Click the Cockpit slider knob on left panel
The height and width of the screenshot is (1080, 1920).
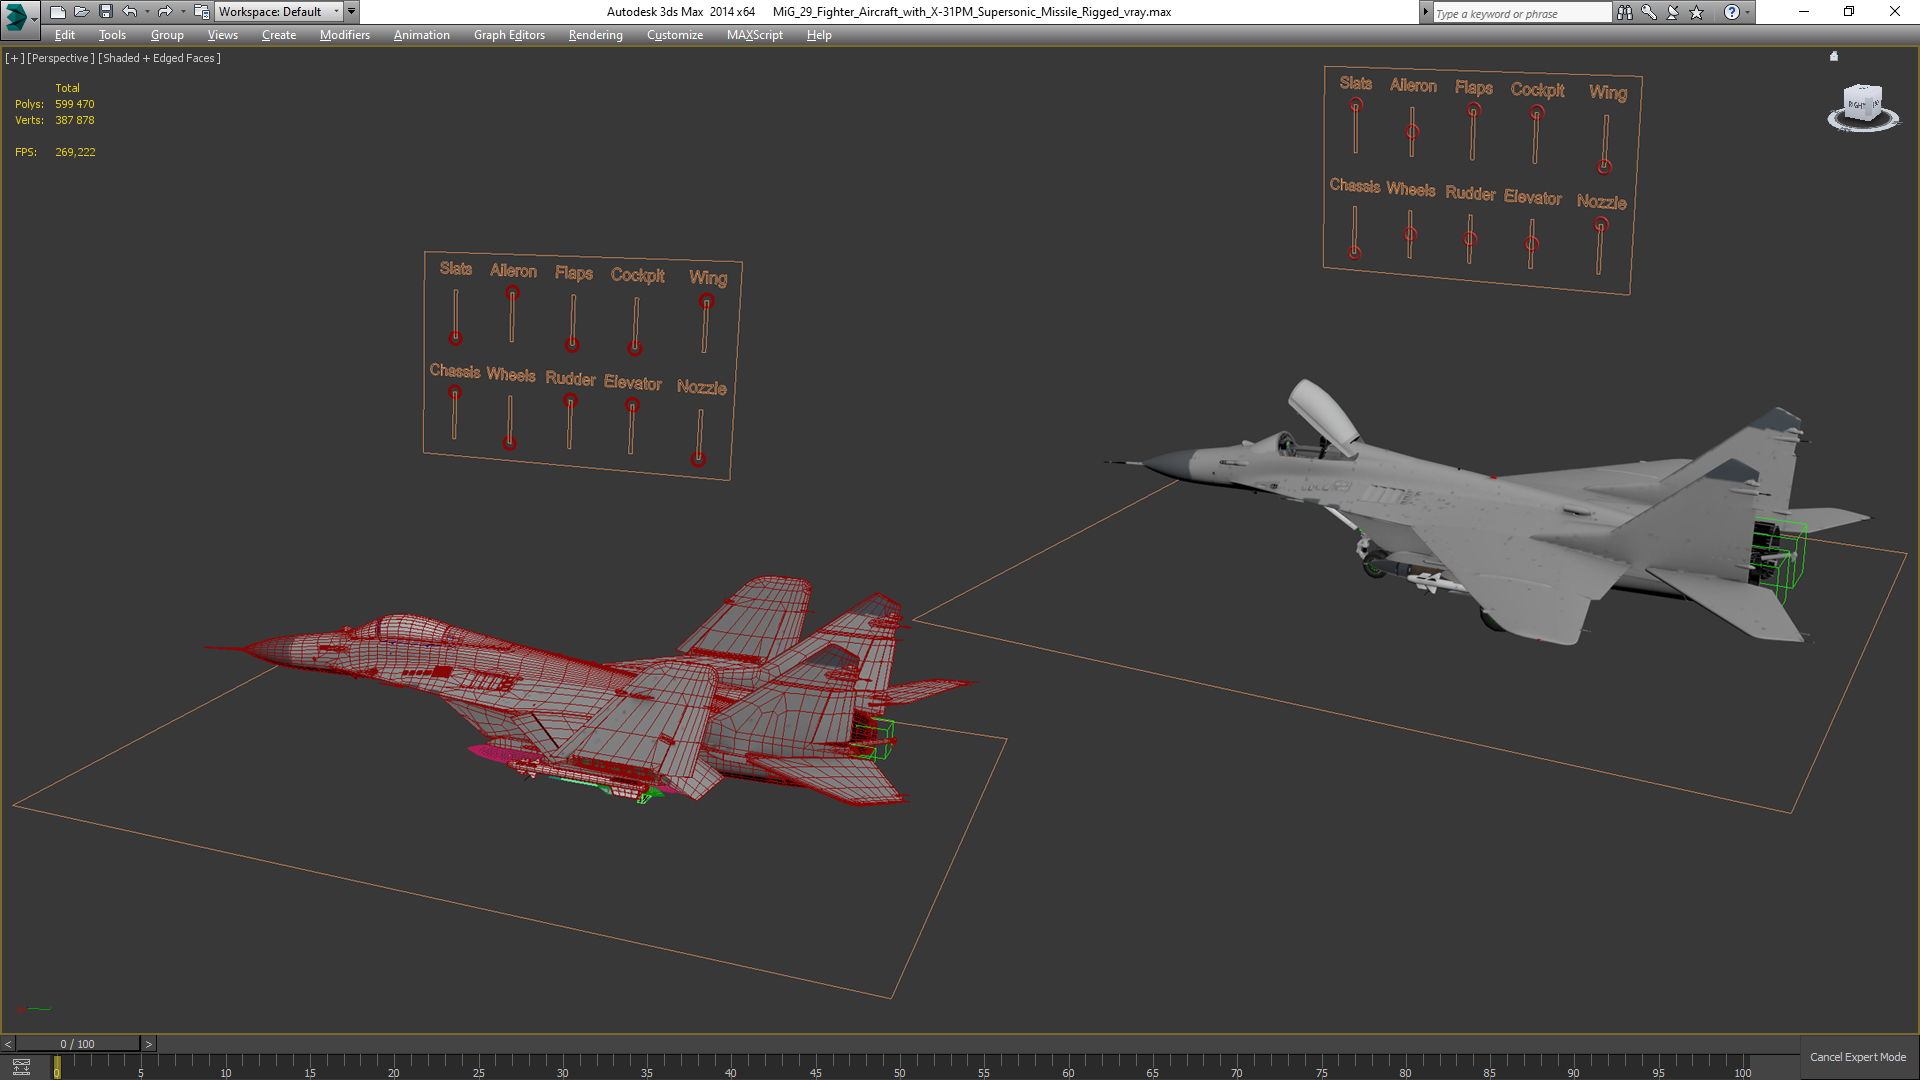point(634,349)
